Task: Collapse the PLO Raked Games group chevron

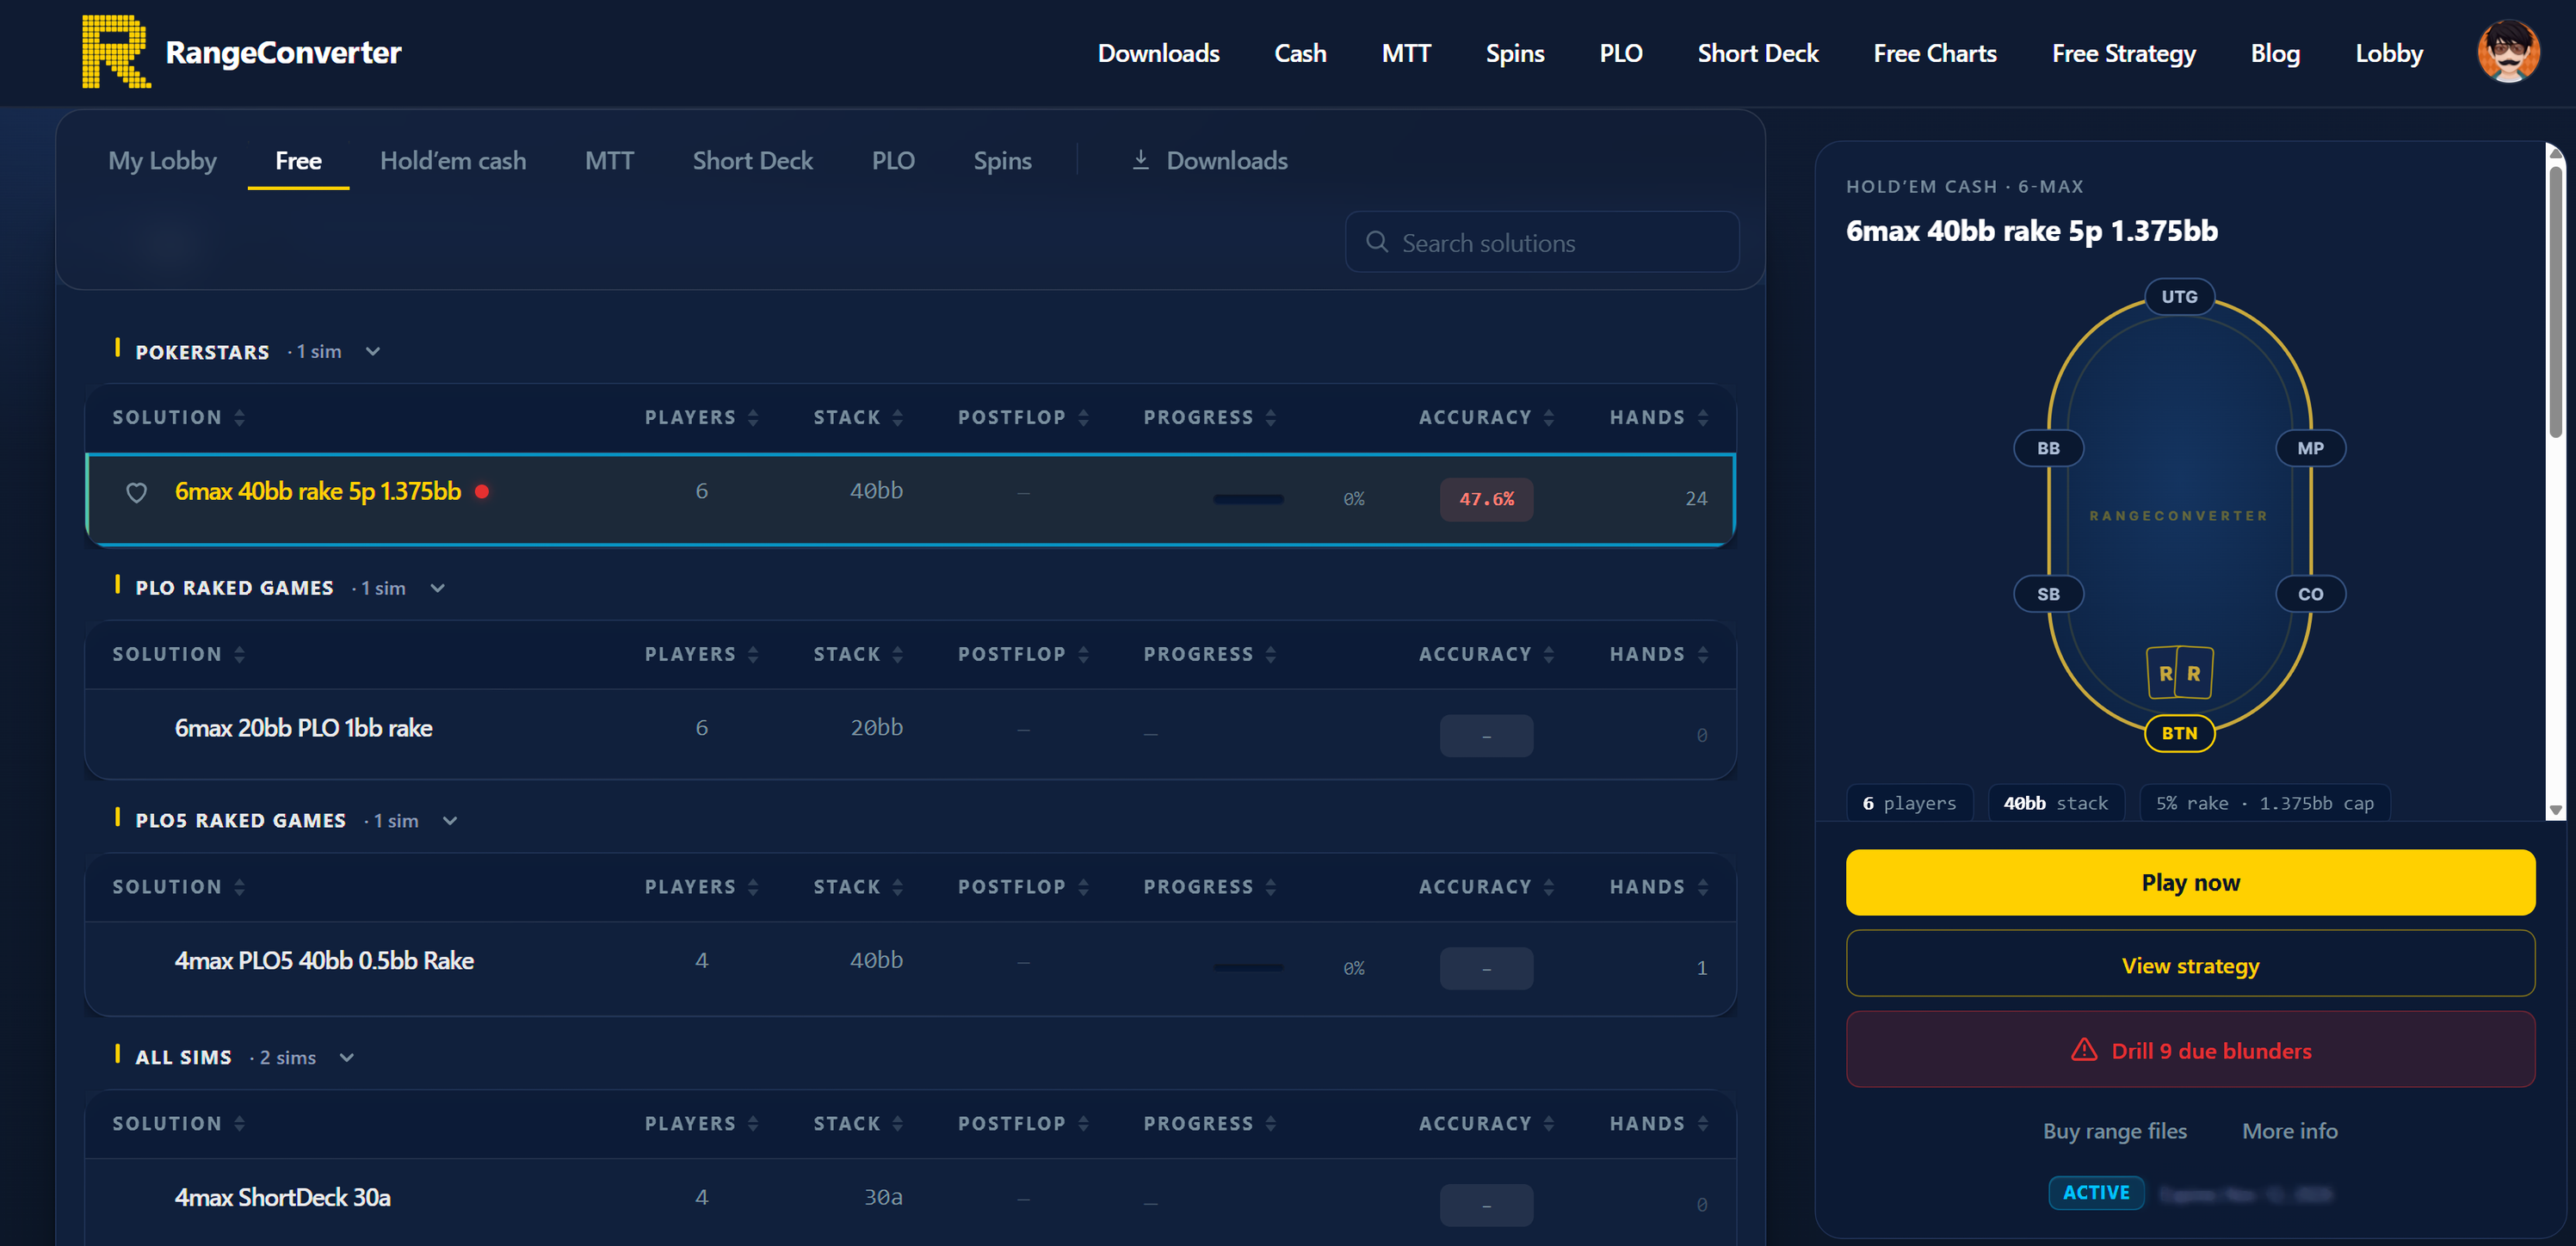Action: click(x=437, y=589)
